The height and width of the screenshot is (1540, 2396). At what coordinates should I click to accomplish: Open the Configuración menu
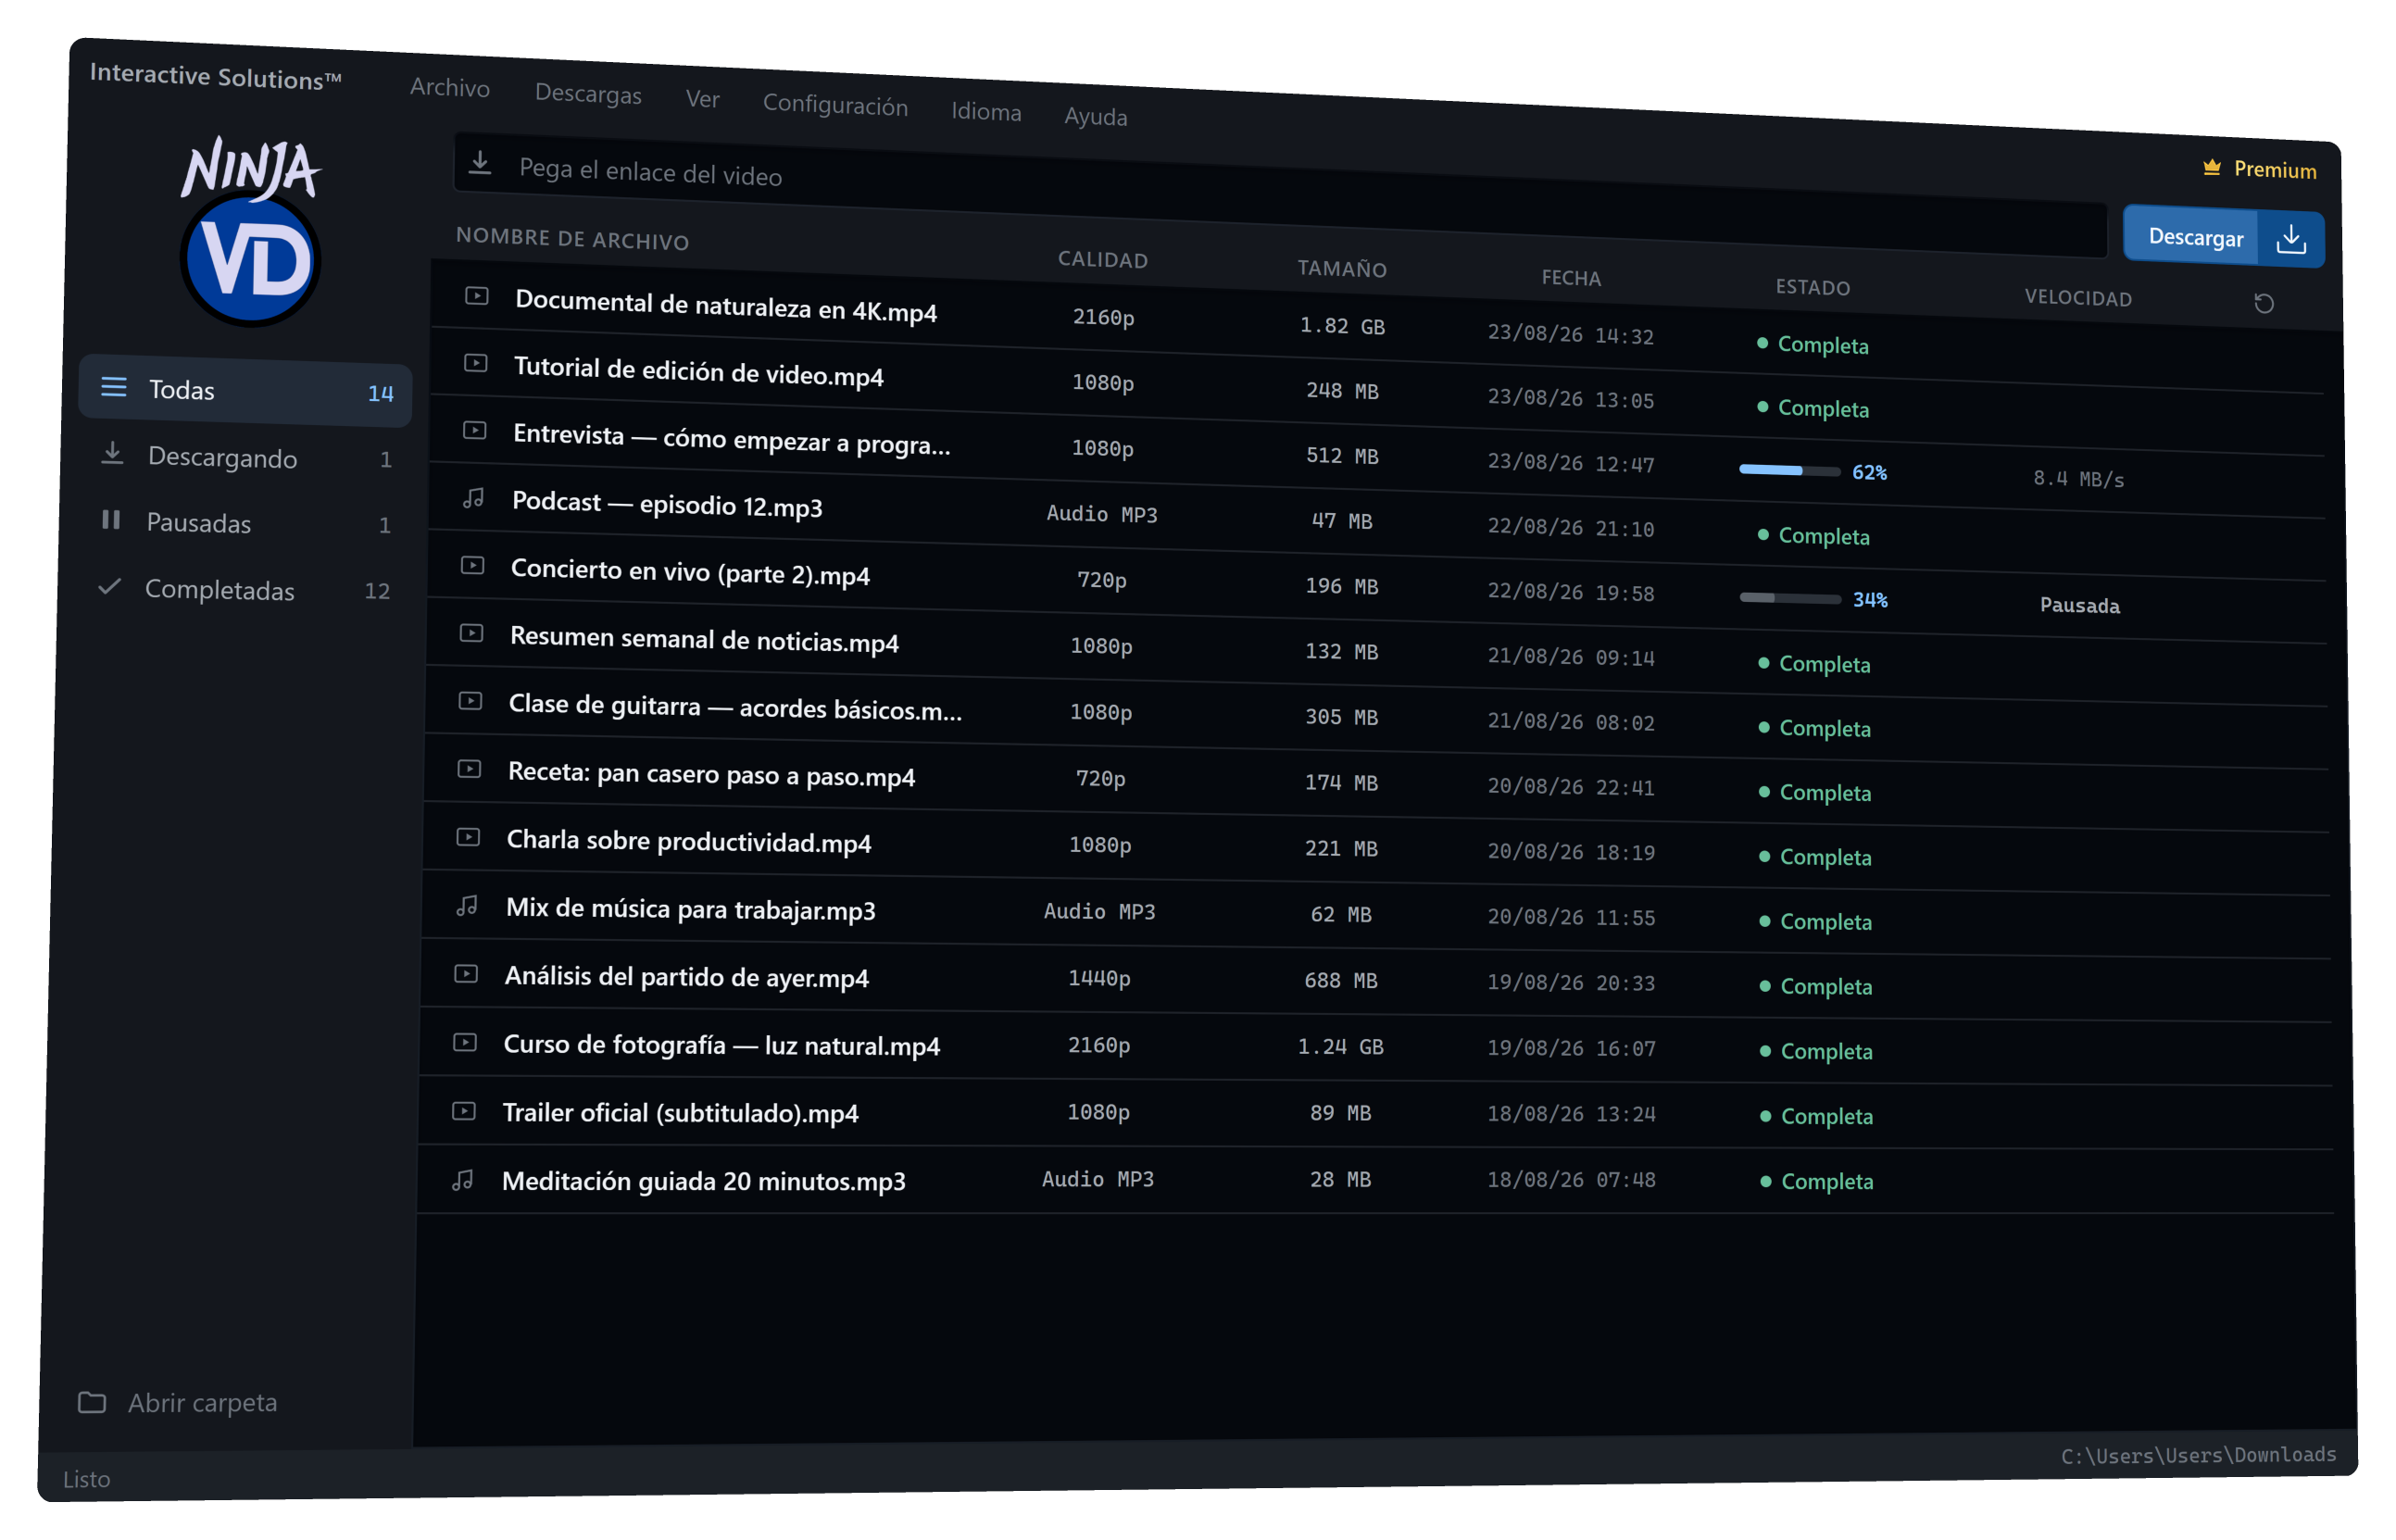click(835, 105)
